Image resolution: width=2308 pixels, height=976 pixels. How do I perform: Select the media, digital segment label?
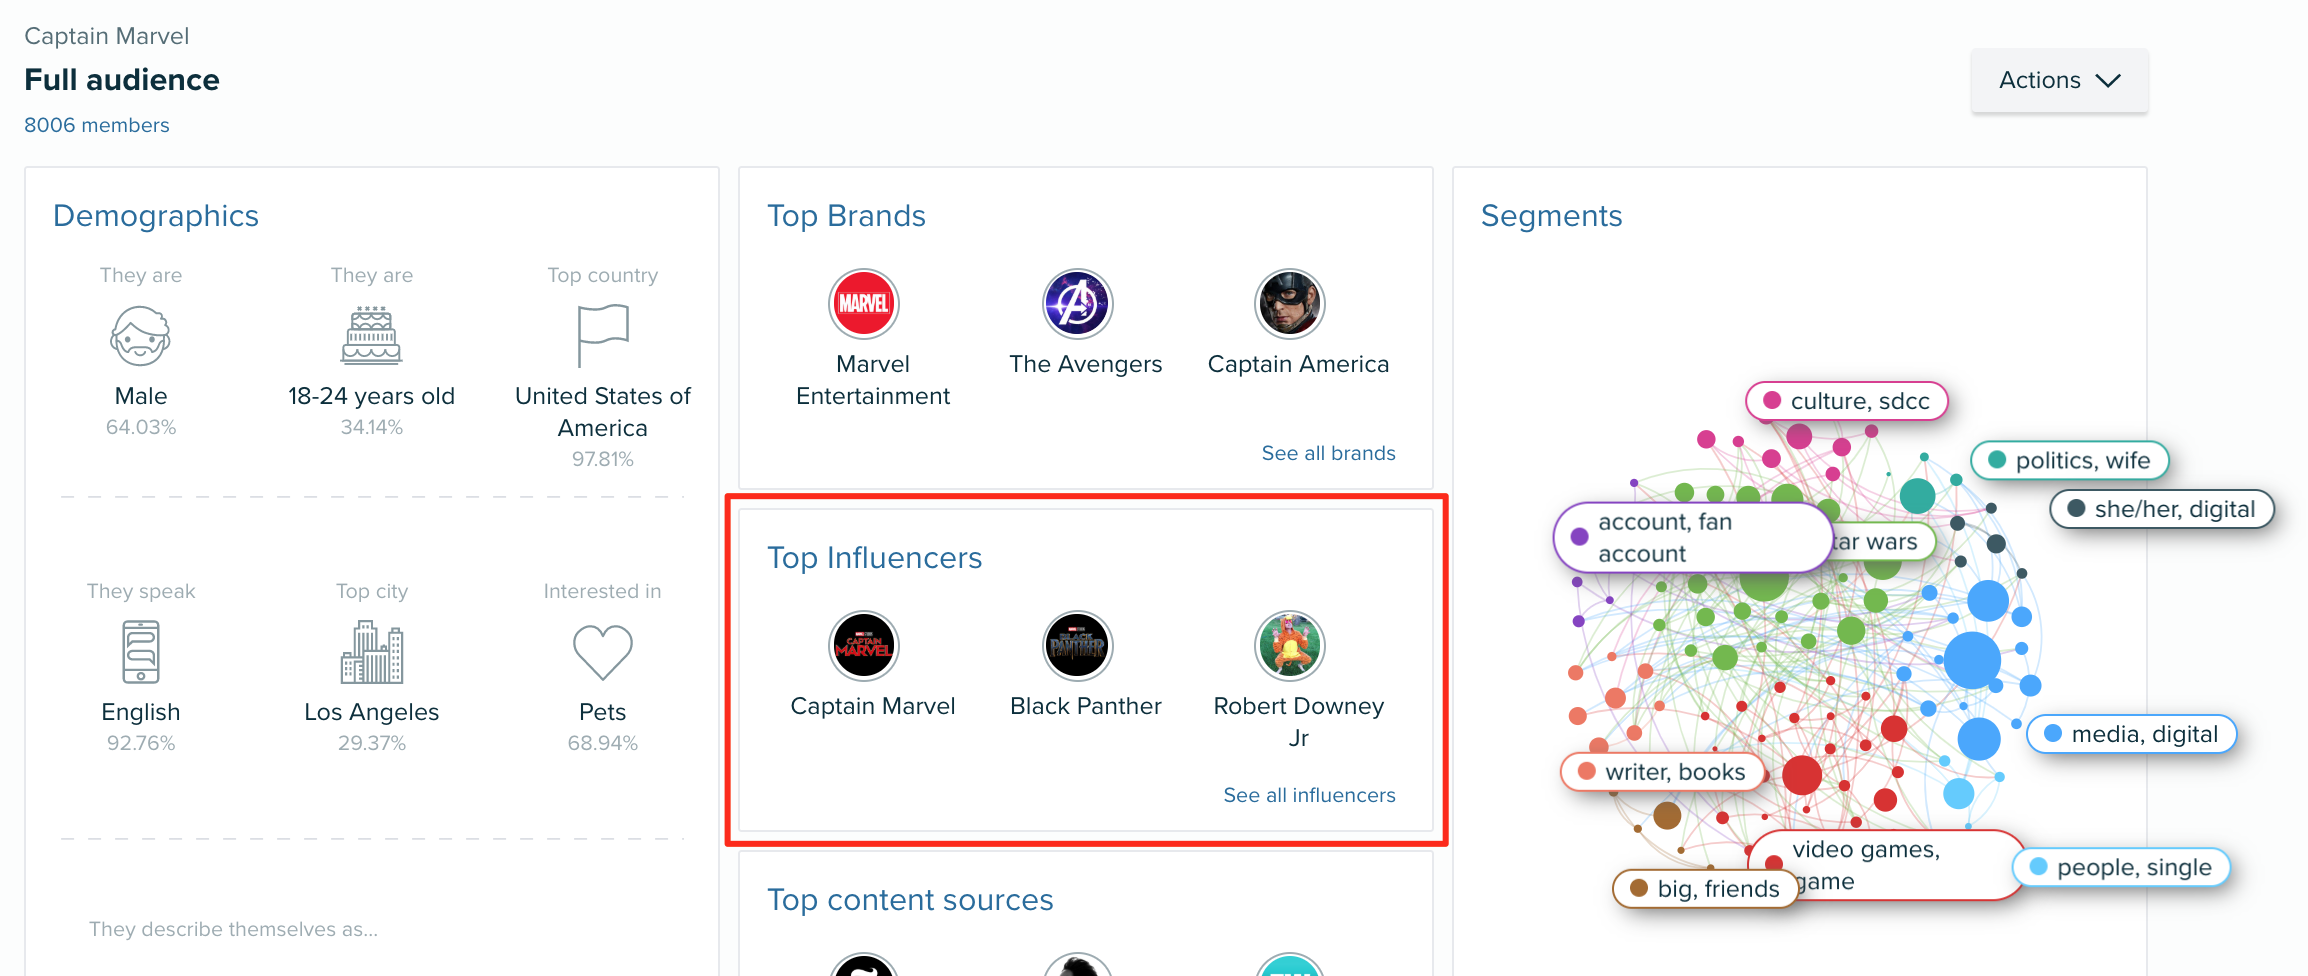(2132, 734)
